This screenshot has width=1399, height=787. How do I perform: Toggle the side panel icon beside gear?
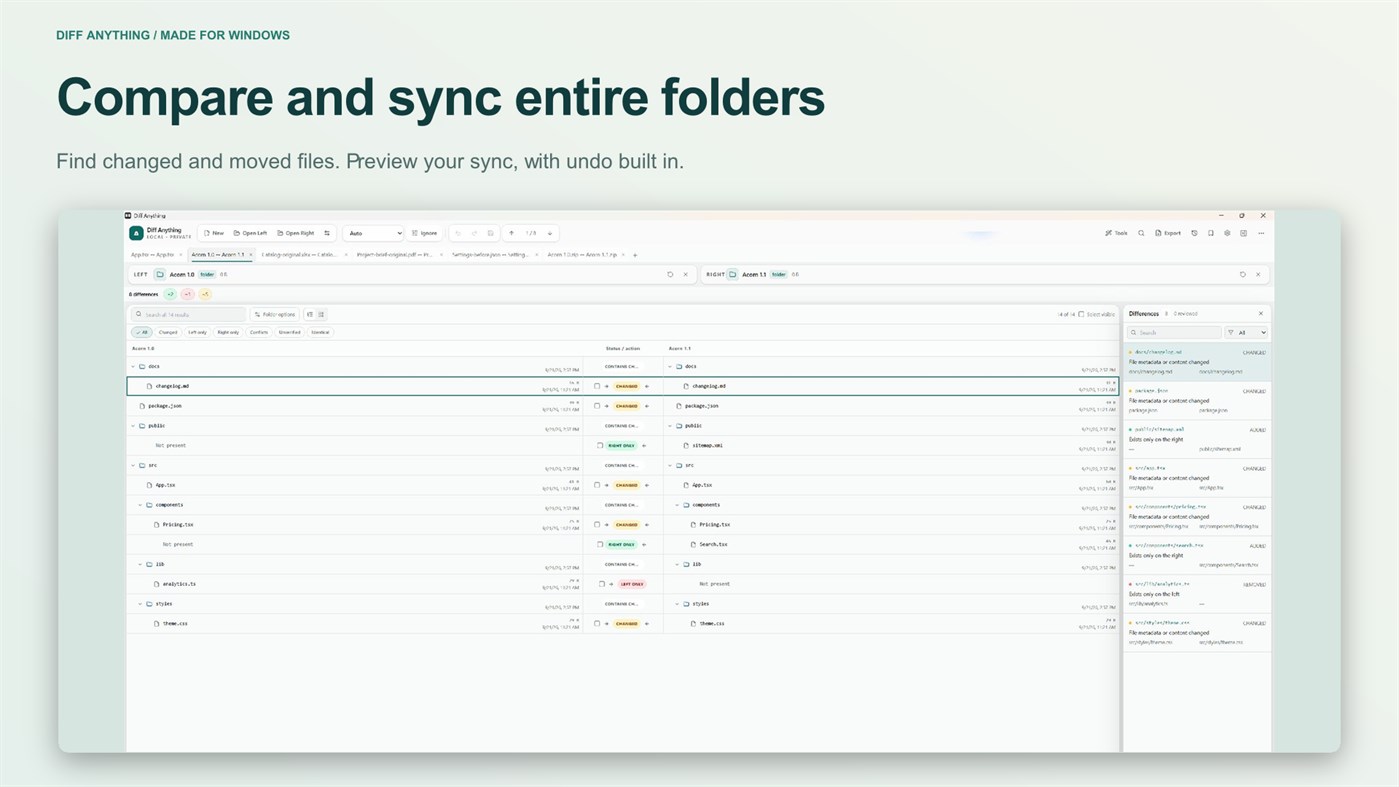pos(1243,233)
